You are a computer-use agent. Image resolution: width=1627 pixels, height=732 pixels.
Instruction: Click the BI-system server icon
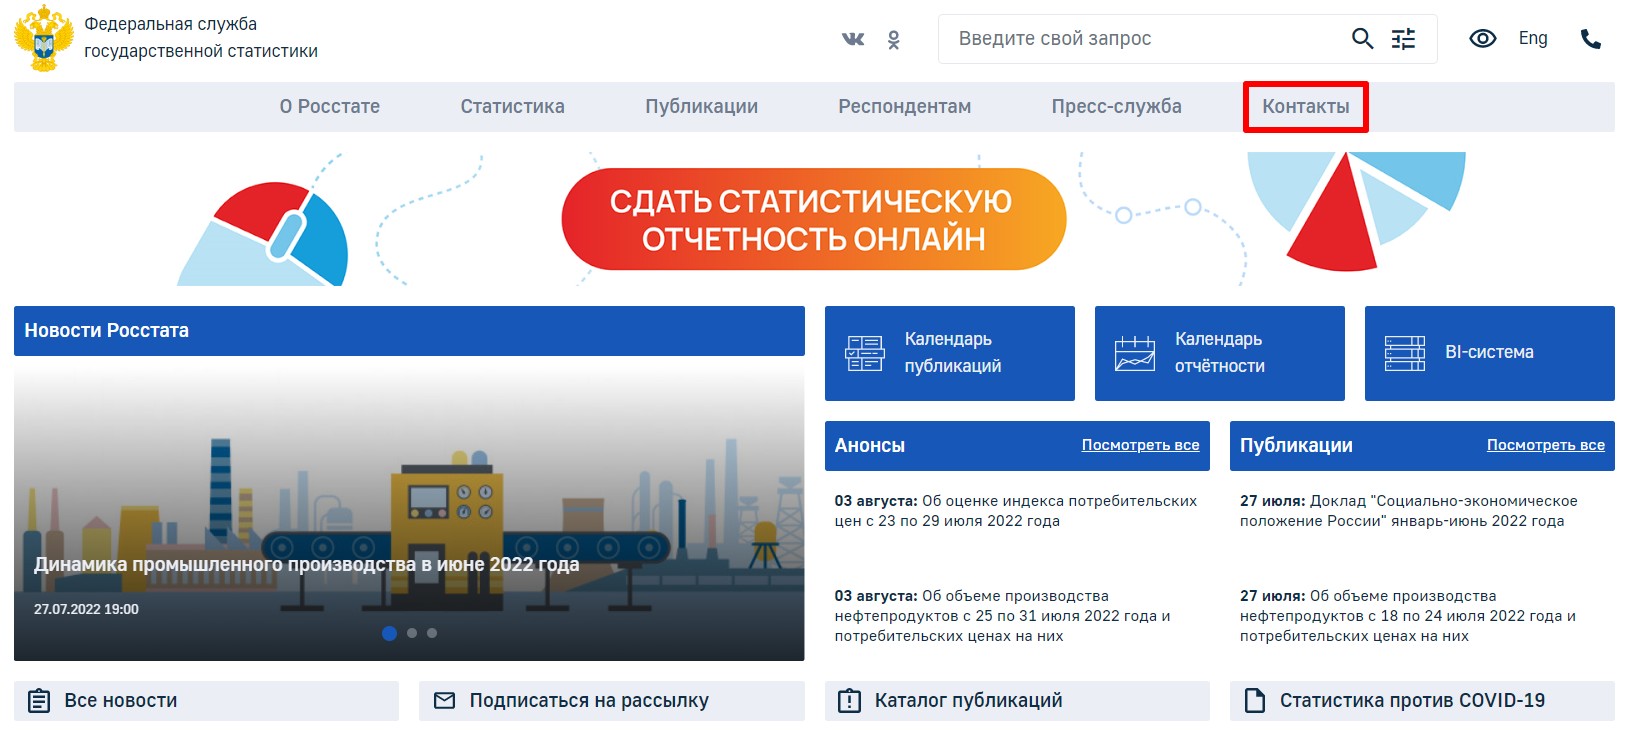(x=1405, y=353)
